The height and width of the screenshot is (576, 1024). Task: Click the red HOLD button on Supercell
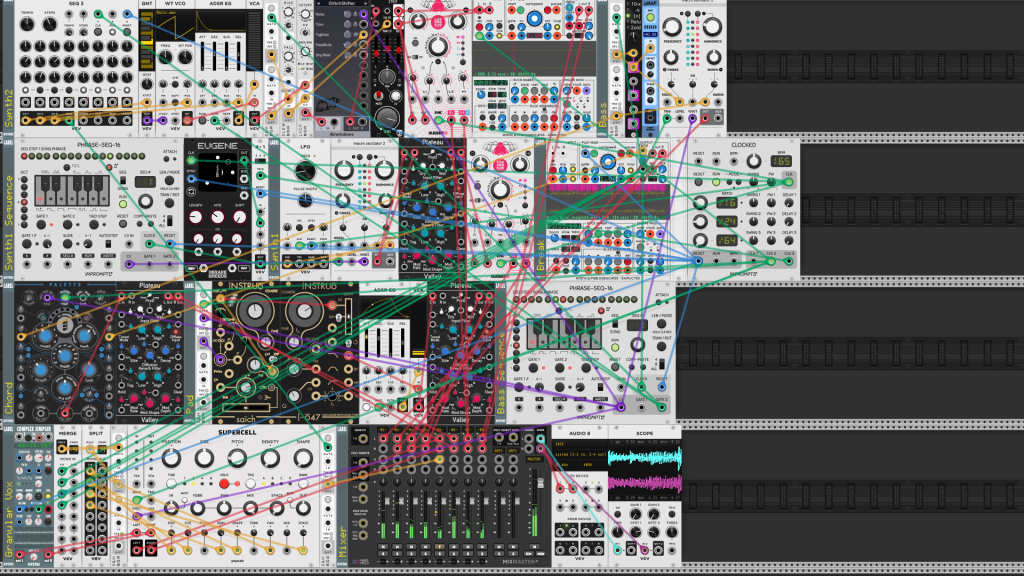pos(224,484)
